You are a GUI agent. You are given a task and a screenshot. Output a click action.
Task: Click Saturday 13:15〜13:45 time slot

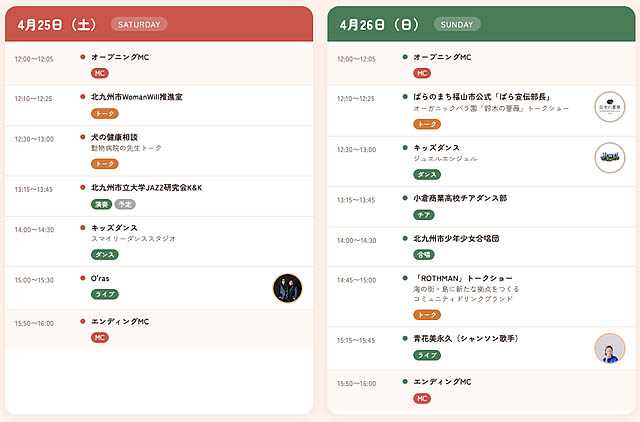pos(33,189)
